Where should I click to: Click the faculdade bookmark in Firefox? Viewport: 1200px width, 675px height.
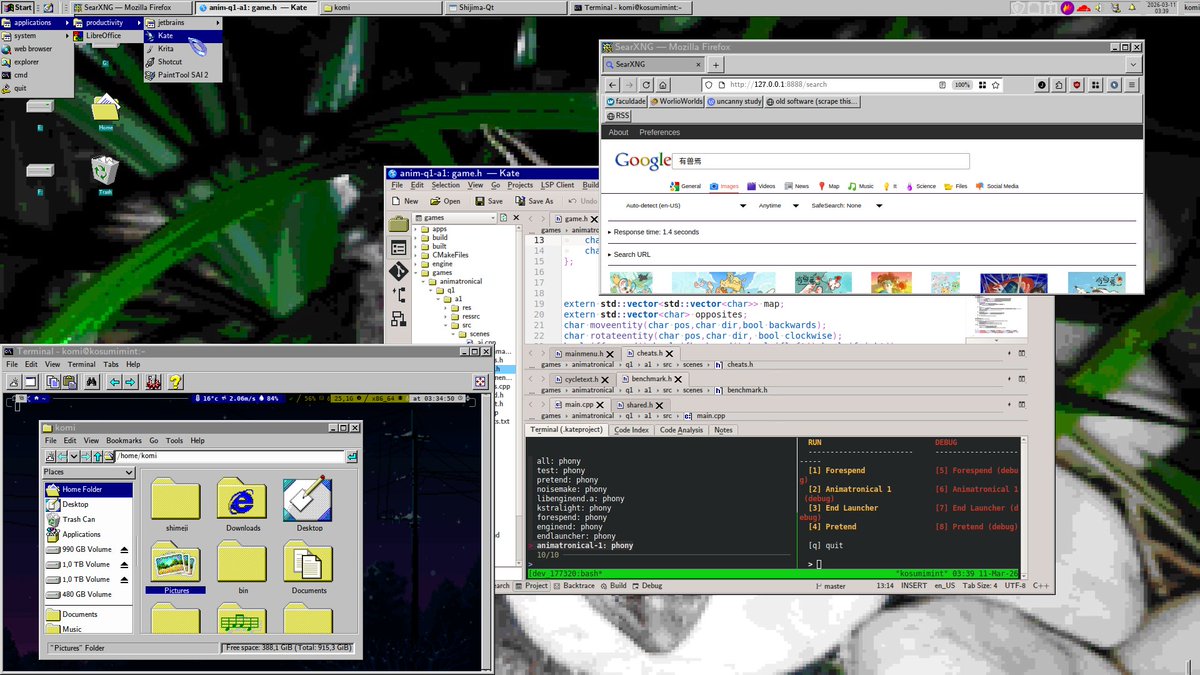[628, 101]
